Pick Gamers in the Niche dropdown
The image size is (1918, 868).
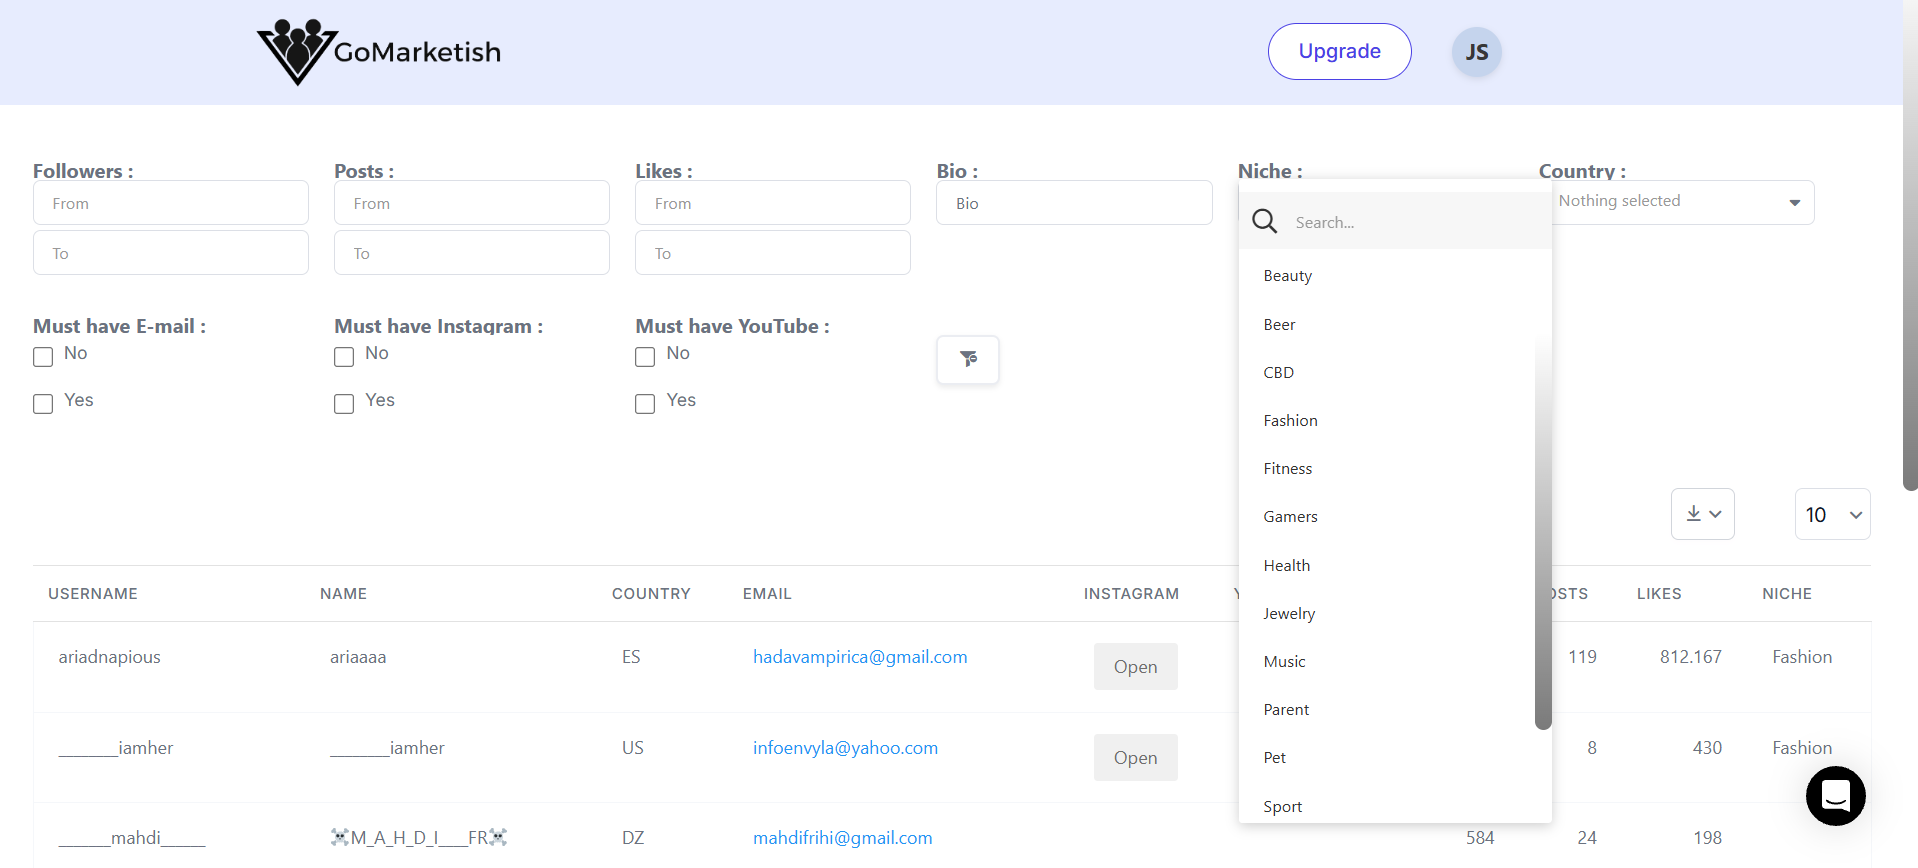pos(1387,517)
